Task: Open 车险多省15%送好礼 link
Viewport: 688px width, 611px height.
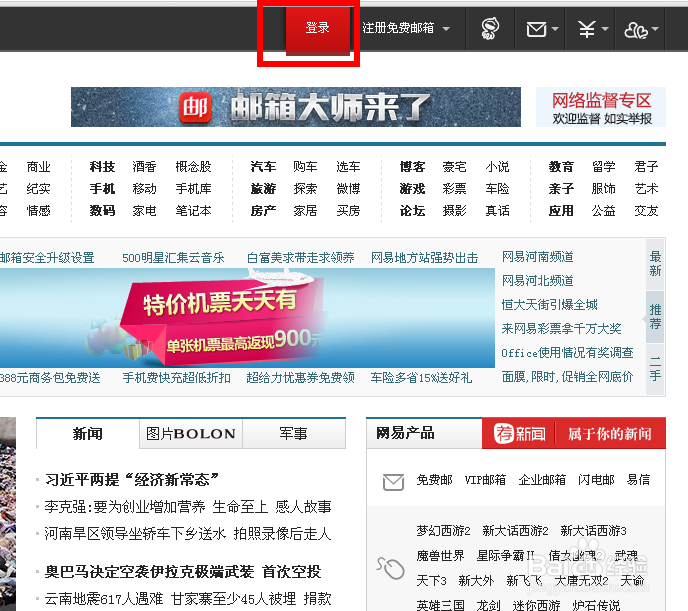Action: [421, 378]
